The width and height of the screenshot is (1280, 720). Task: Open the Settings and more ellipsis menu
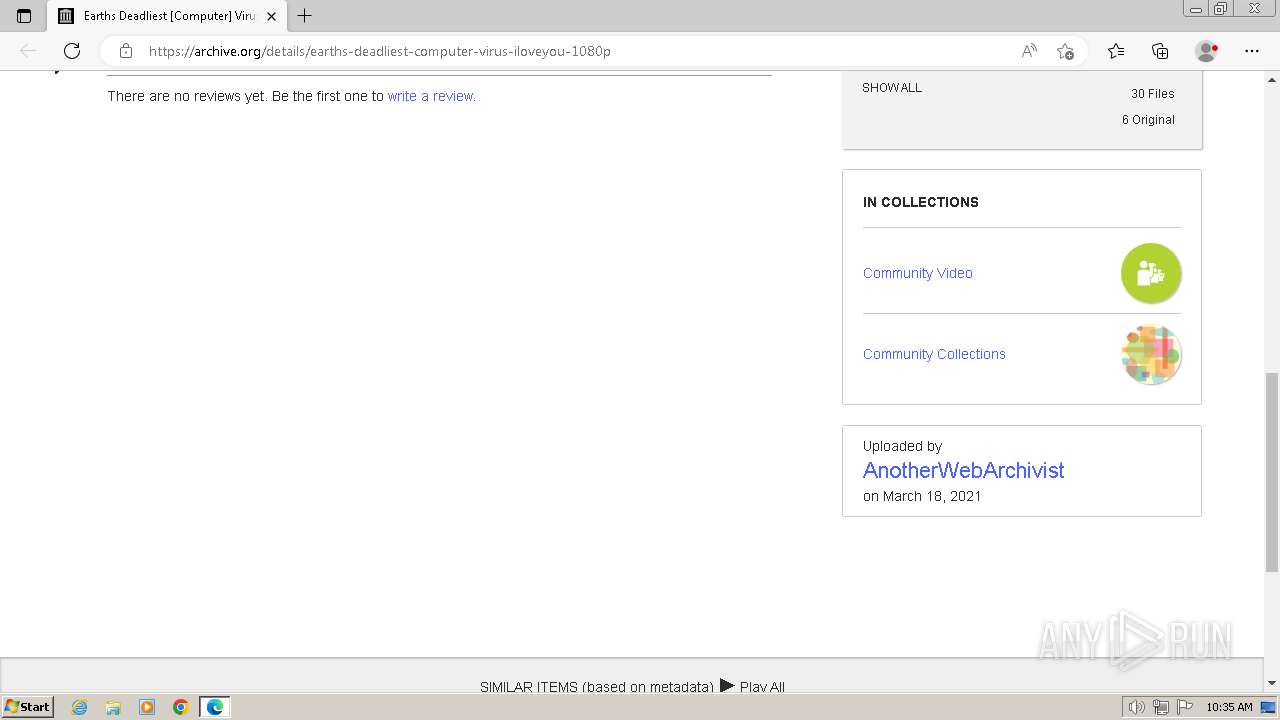click(1252, 51)
